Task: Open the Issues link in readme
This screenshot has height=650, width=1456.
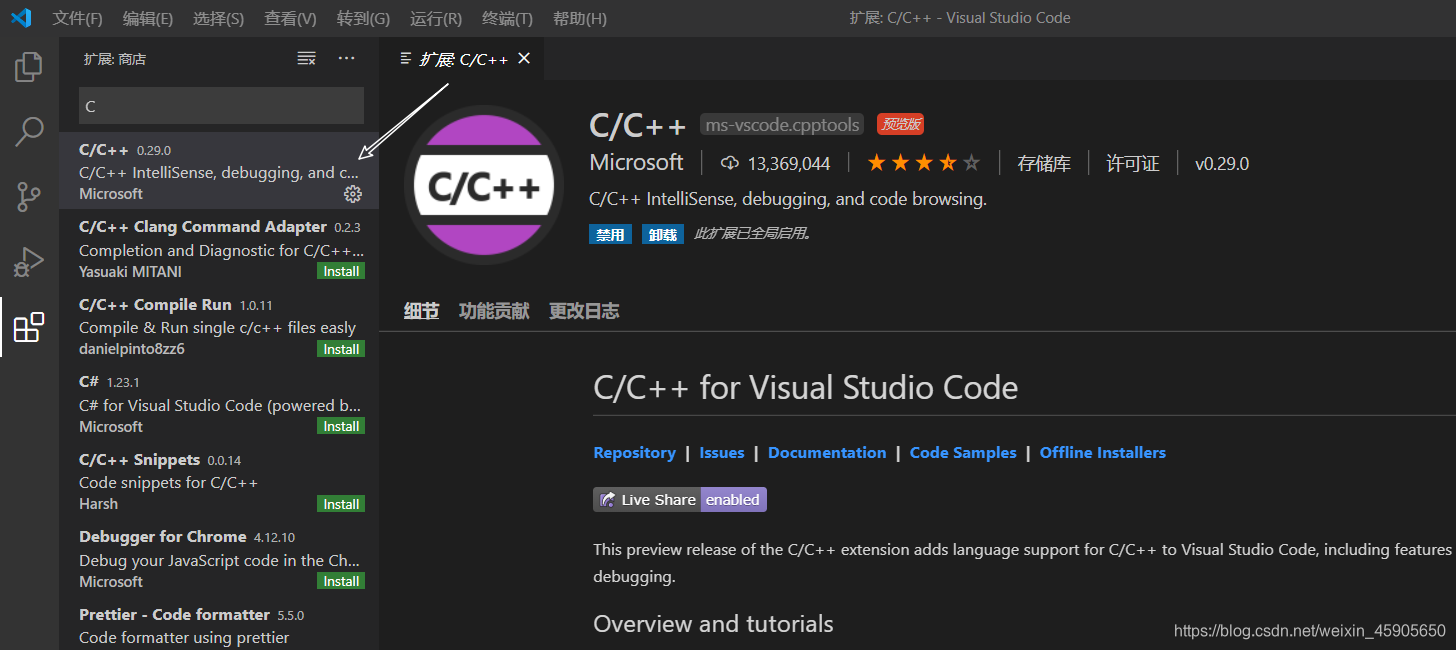Action: (x=721, y=452)
